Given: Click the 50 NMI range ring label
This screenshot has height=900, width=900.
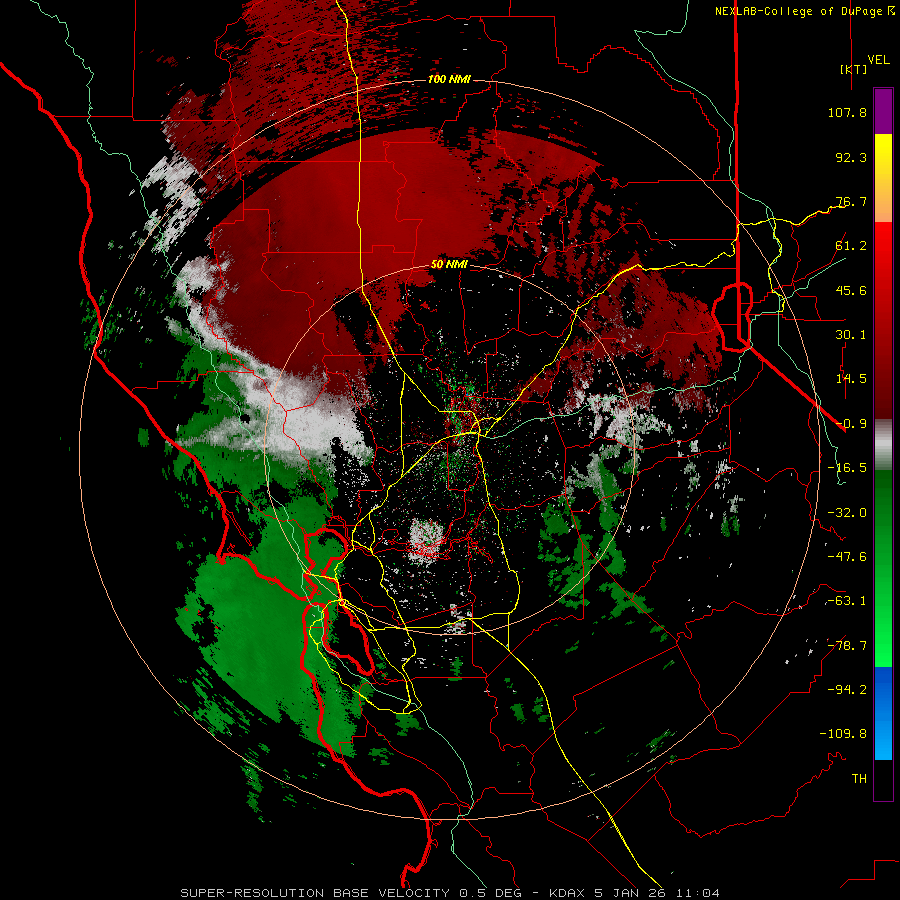Looking at the screenshot, I should point(449,265).
